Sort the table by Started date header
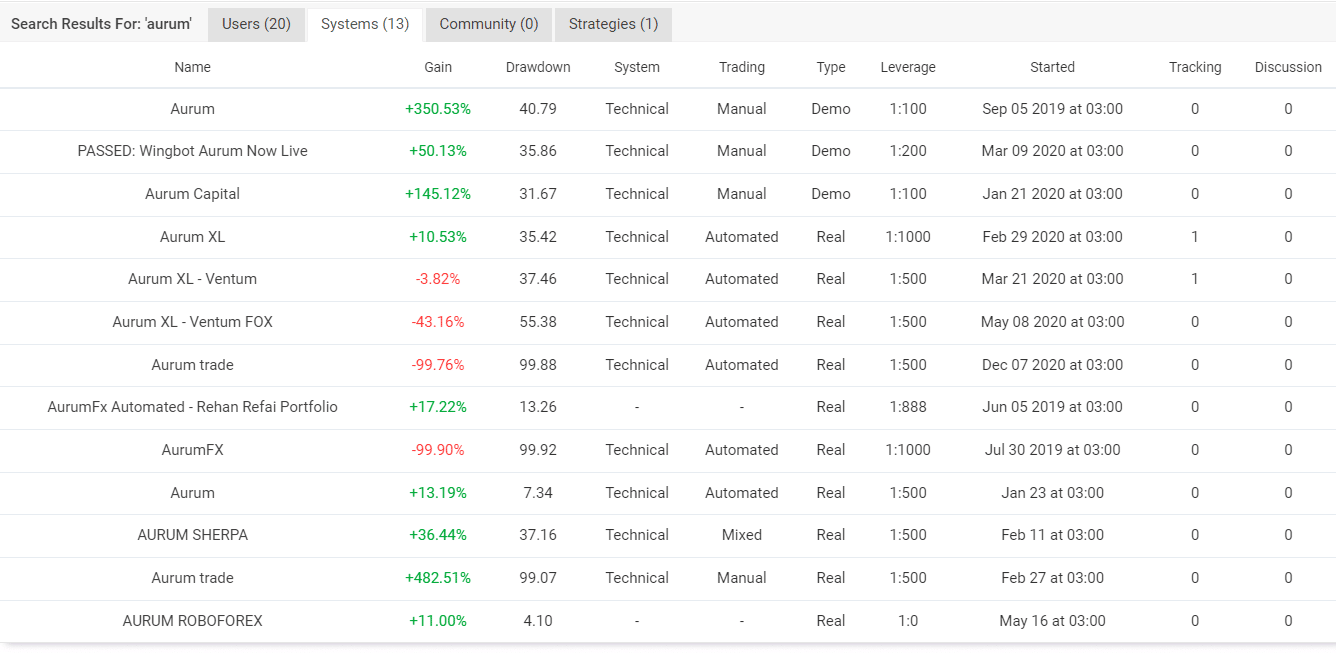Viewport: 1336px width, 653px height. [1052, 67]
